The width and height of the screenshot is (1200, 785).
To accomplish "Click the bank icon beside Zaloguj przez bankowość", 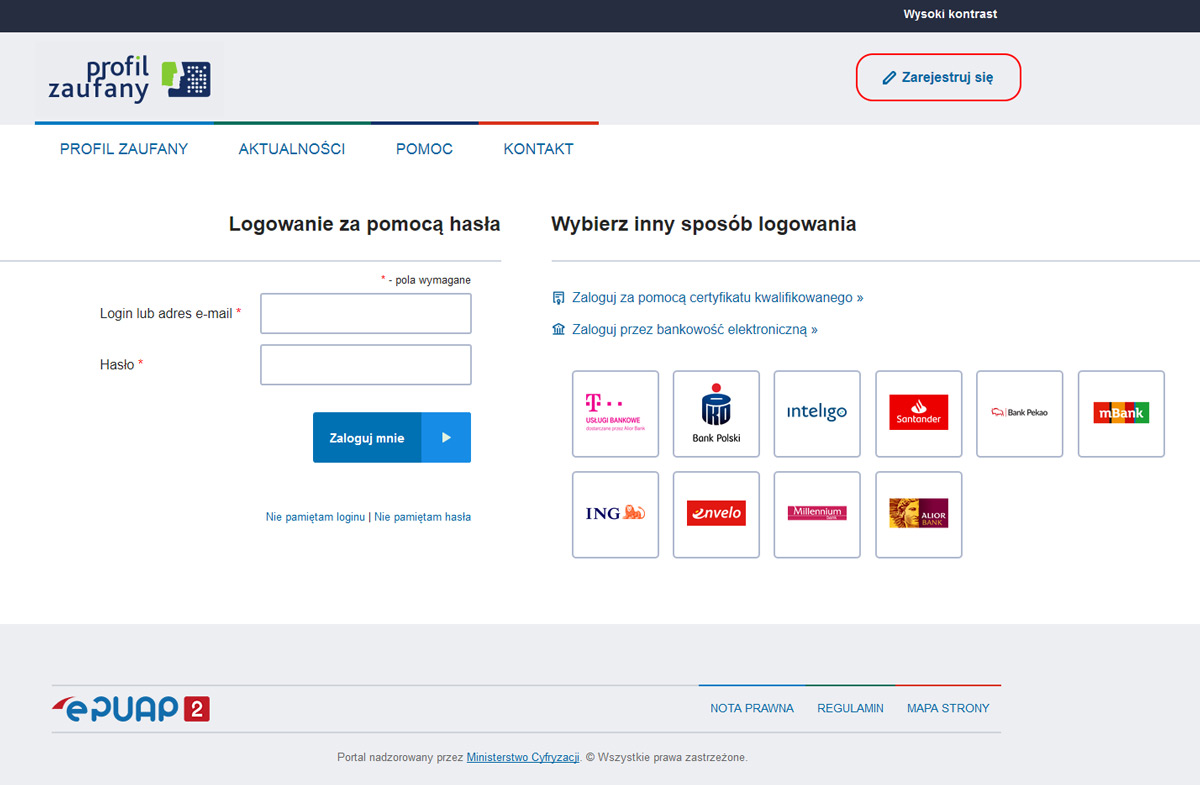I will 559,329.
